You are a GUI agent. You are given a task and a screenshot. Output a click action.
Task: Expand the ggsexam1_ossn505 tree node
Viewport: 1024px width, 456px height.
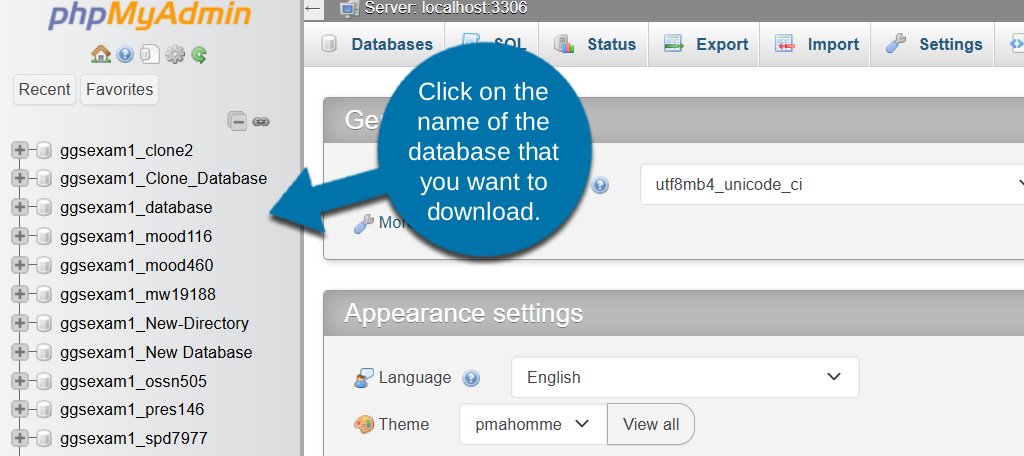coord(18,382)
